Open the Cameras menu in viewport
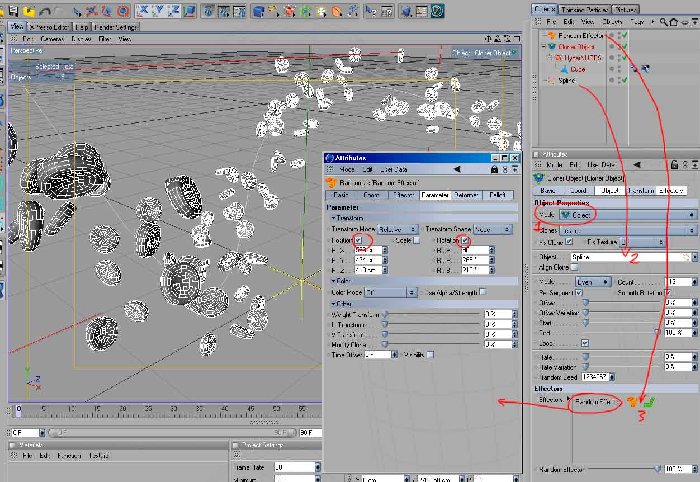This screenshot has height=482, width=700. click(x=52, y=39)
